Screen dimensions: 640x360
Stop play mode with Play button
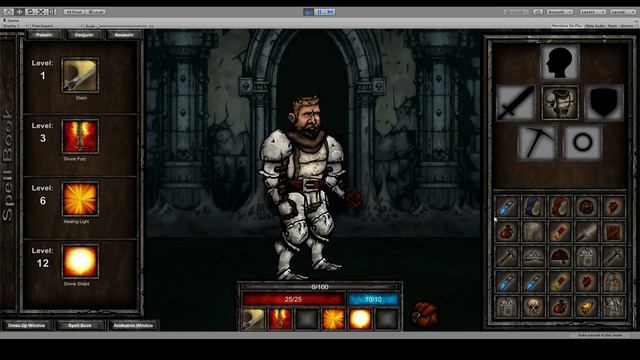point(309,12)
